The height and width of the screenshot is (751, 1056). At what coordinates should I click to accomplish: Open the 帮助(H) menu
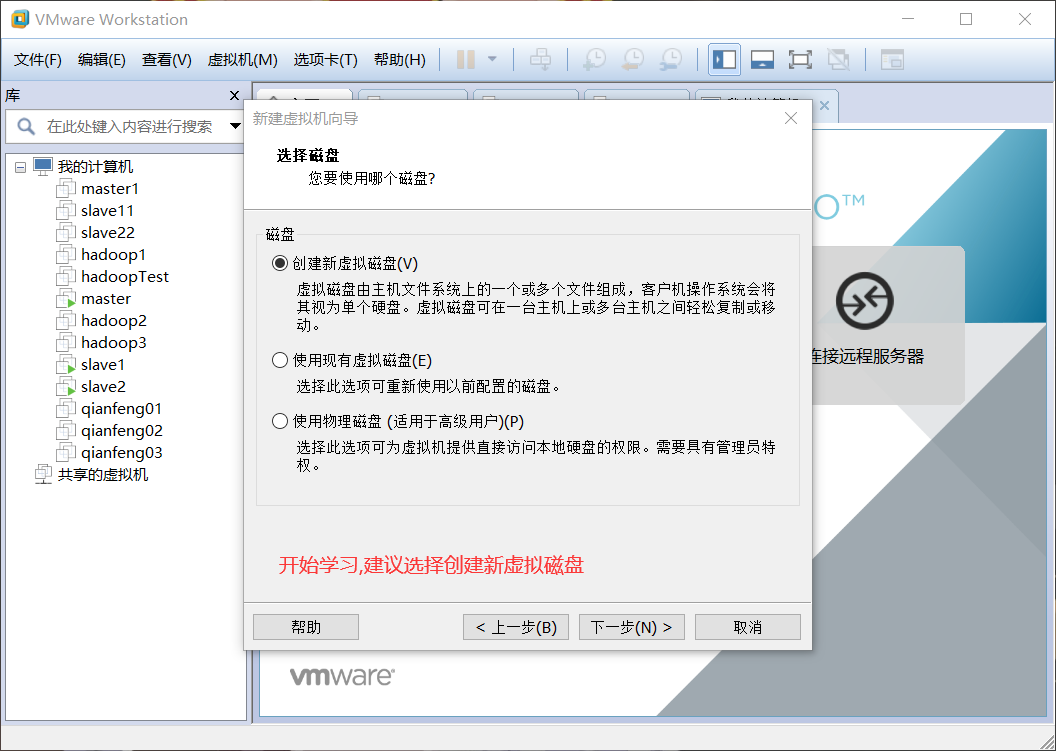[x=399, y=60]
